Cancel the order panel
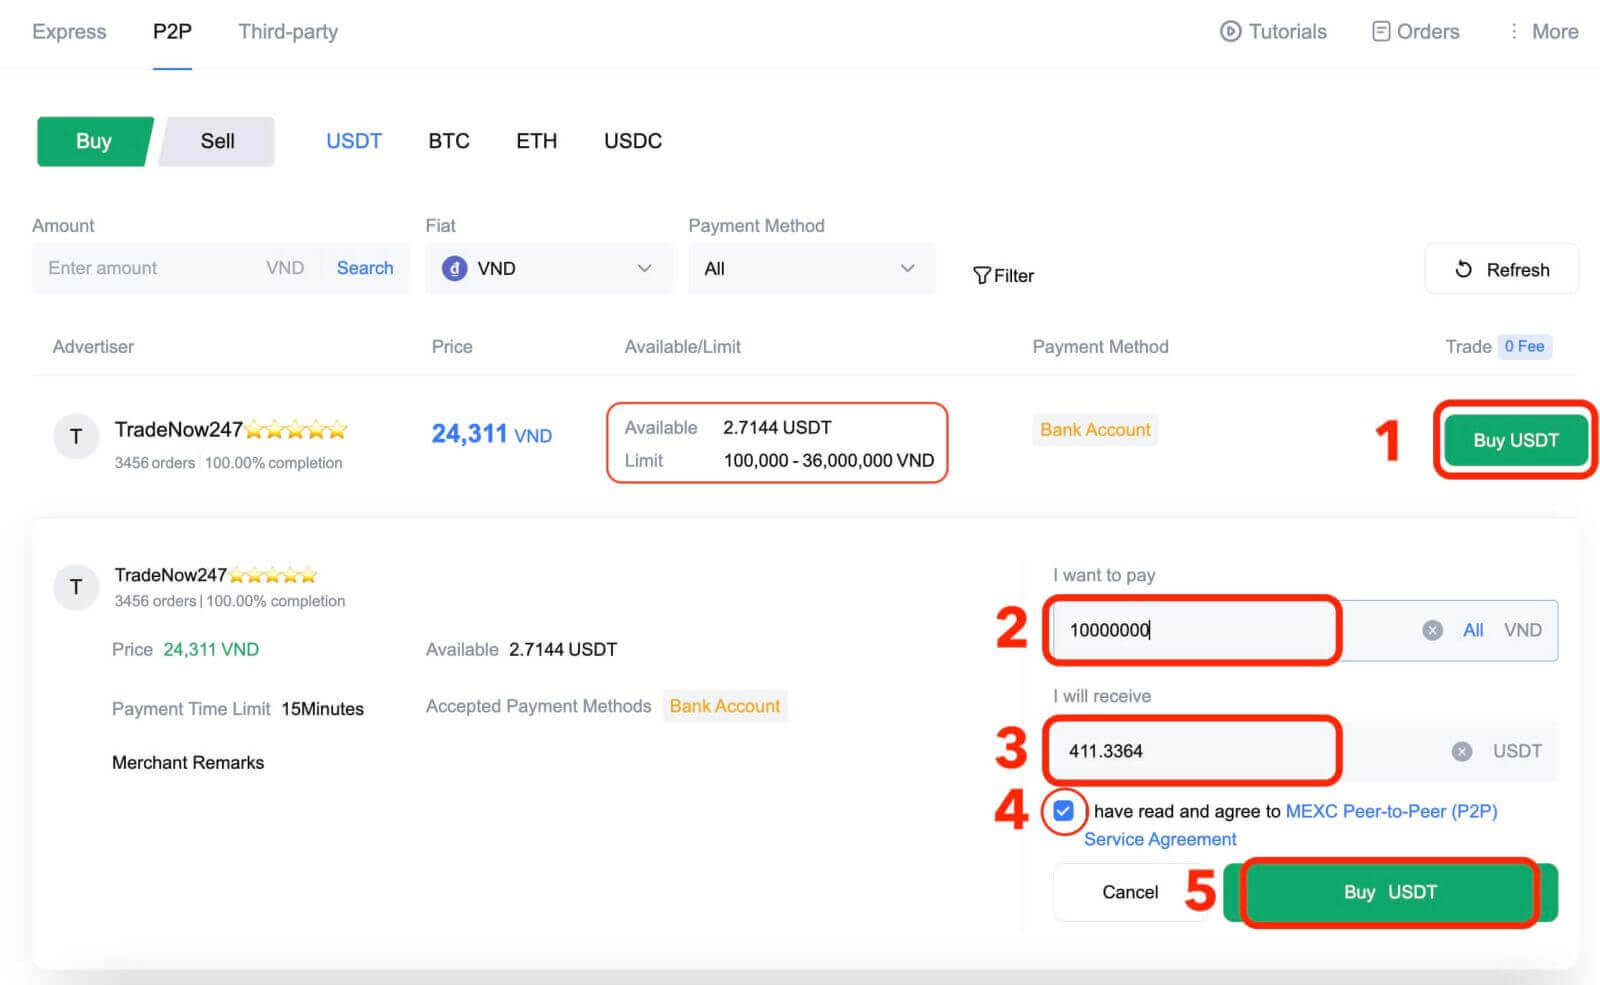Image resolution: width=1600 pixels, height=985 pixels. (x=1130, y=892)
